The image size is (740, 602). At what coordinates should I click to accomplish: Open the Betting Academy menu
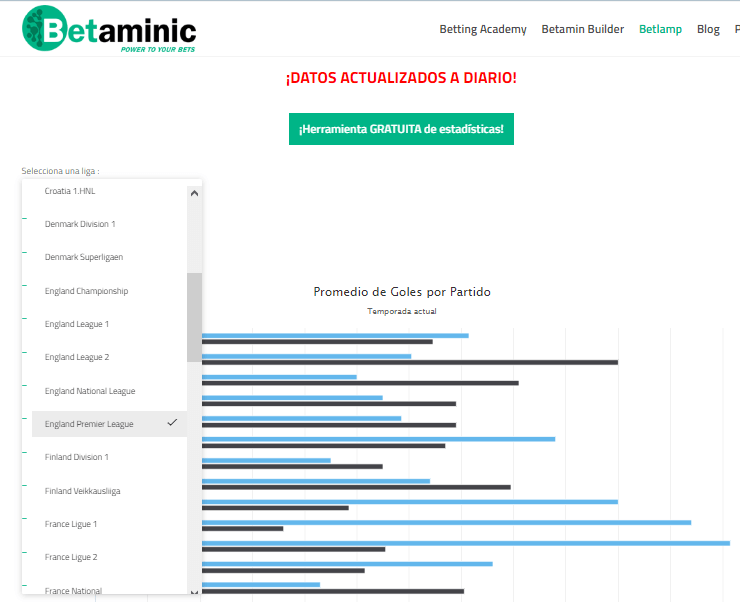coord(482,29)
